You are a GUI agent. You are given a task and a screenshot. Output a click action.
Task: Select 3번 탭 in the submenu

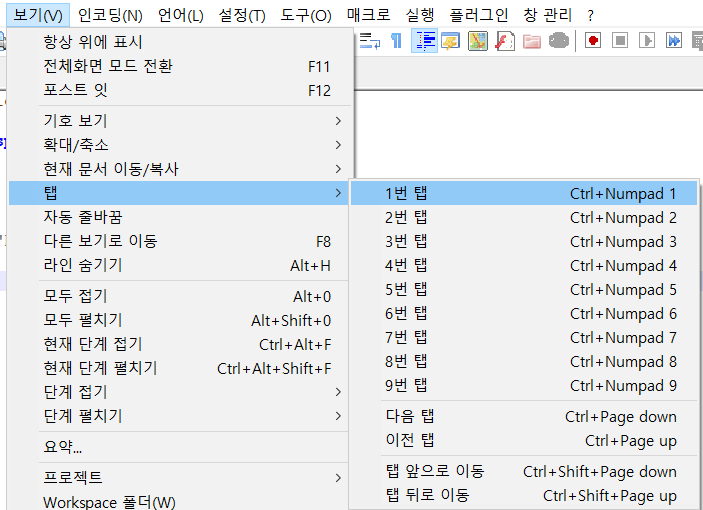[524, 242]
